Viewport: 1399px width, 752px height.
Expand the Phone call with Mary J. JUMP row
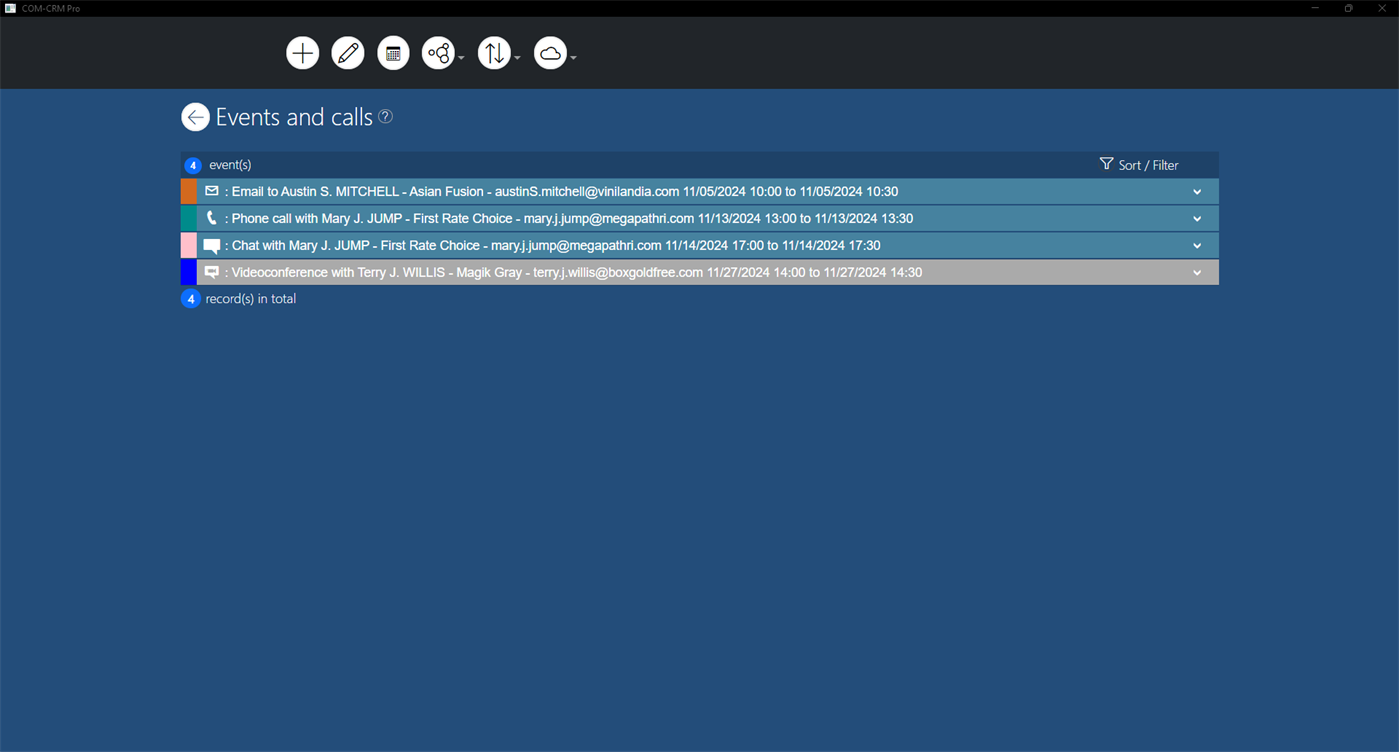[1196, 218]
